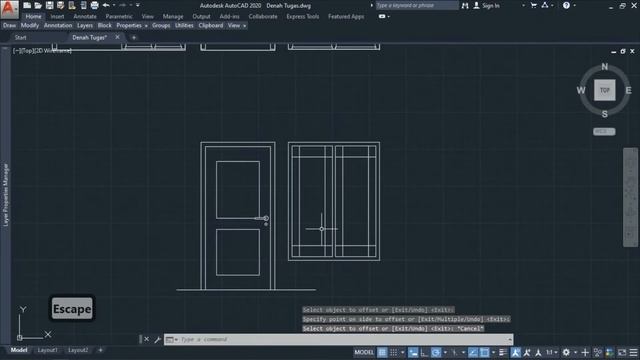
Task: Toggle Auto Scale annotation icon
Action: pyautogui.click(x=527, y=352)
